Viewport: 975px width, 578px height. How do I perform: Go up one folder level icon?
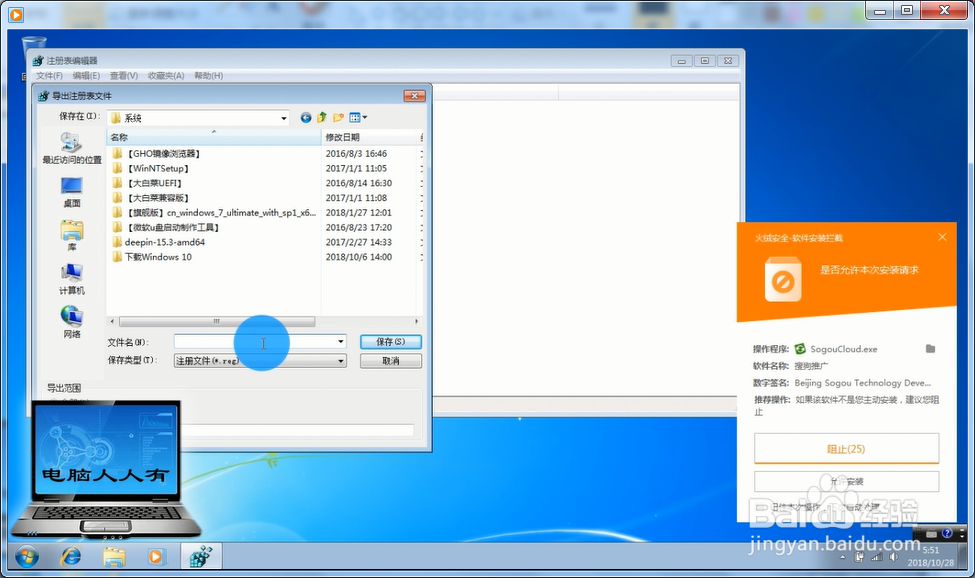point(321,117)
